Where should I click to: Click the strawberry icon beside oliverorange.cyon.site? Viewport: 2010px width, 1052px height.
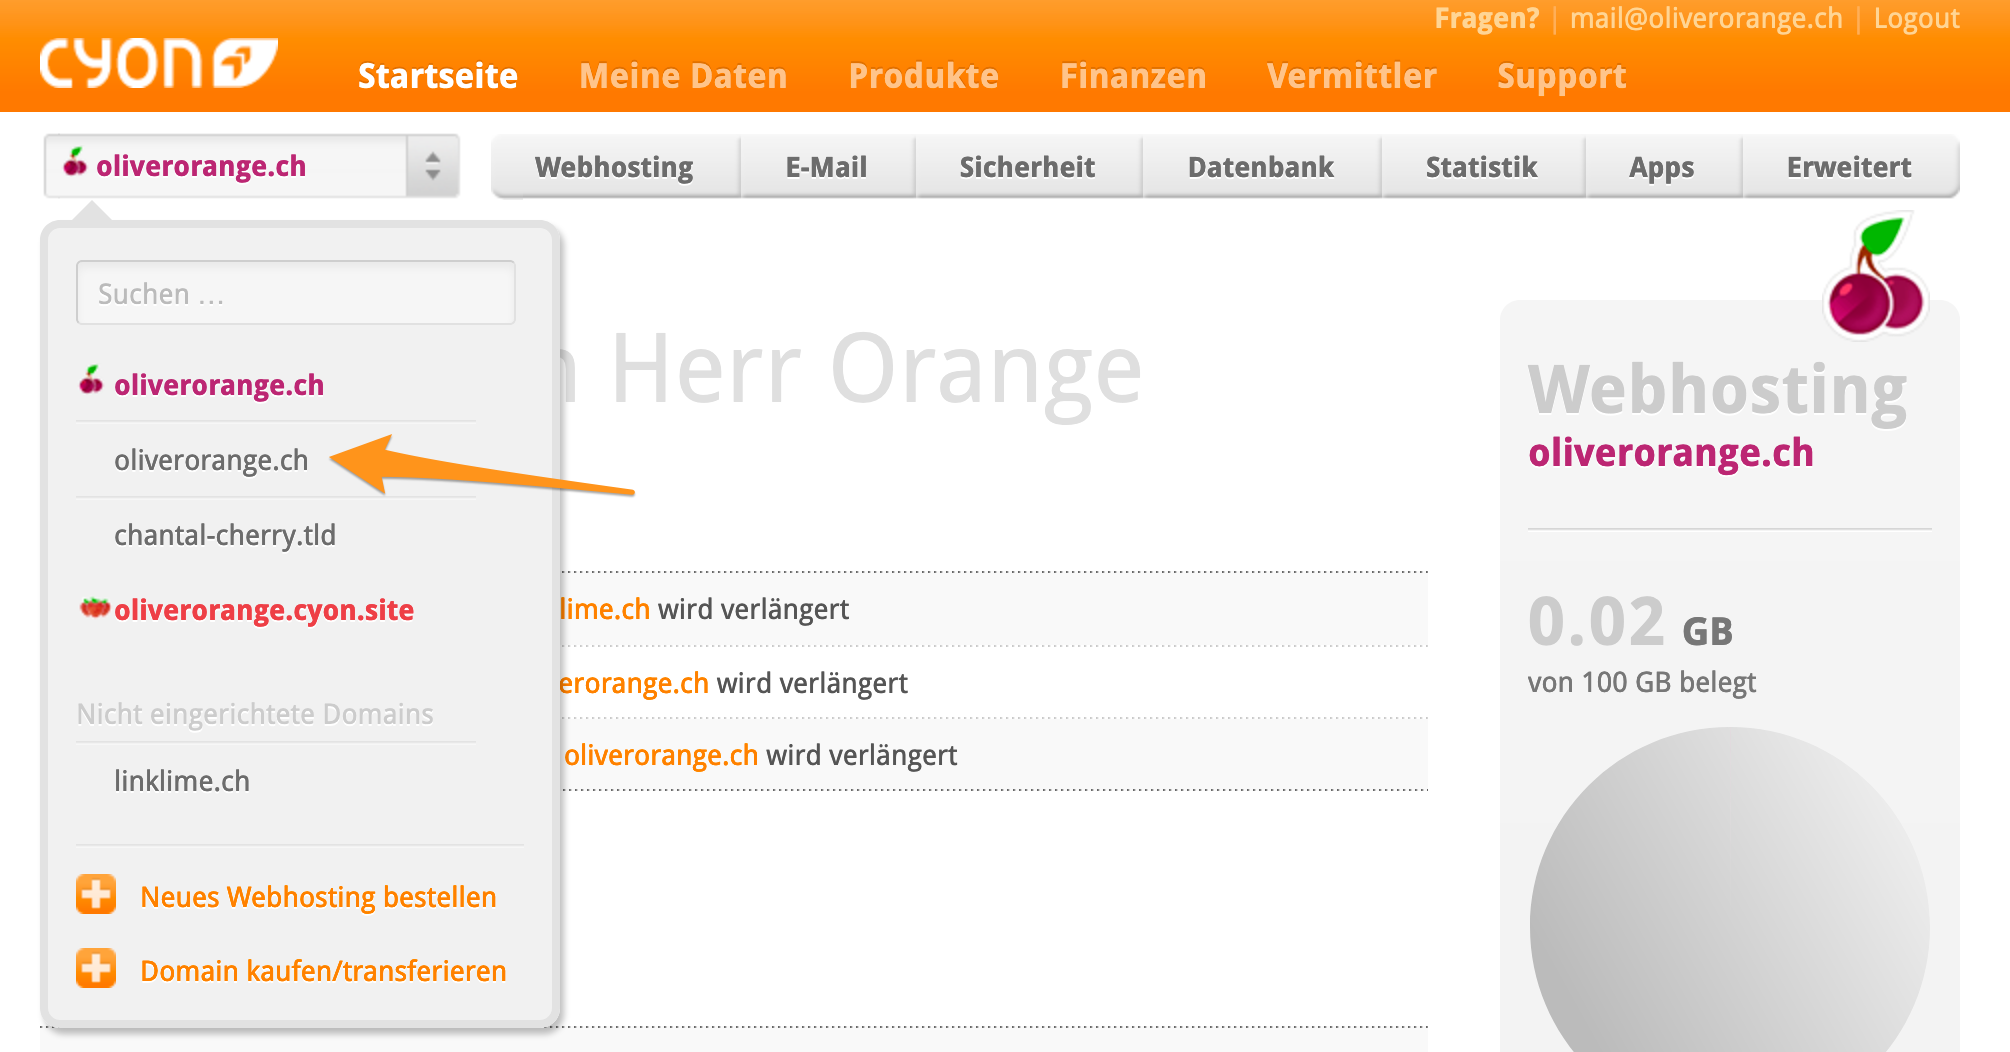tap(95, 608)
